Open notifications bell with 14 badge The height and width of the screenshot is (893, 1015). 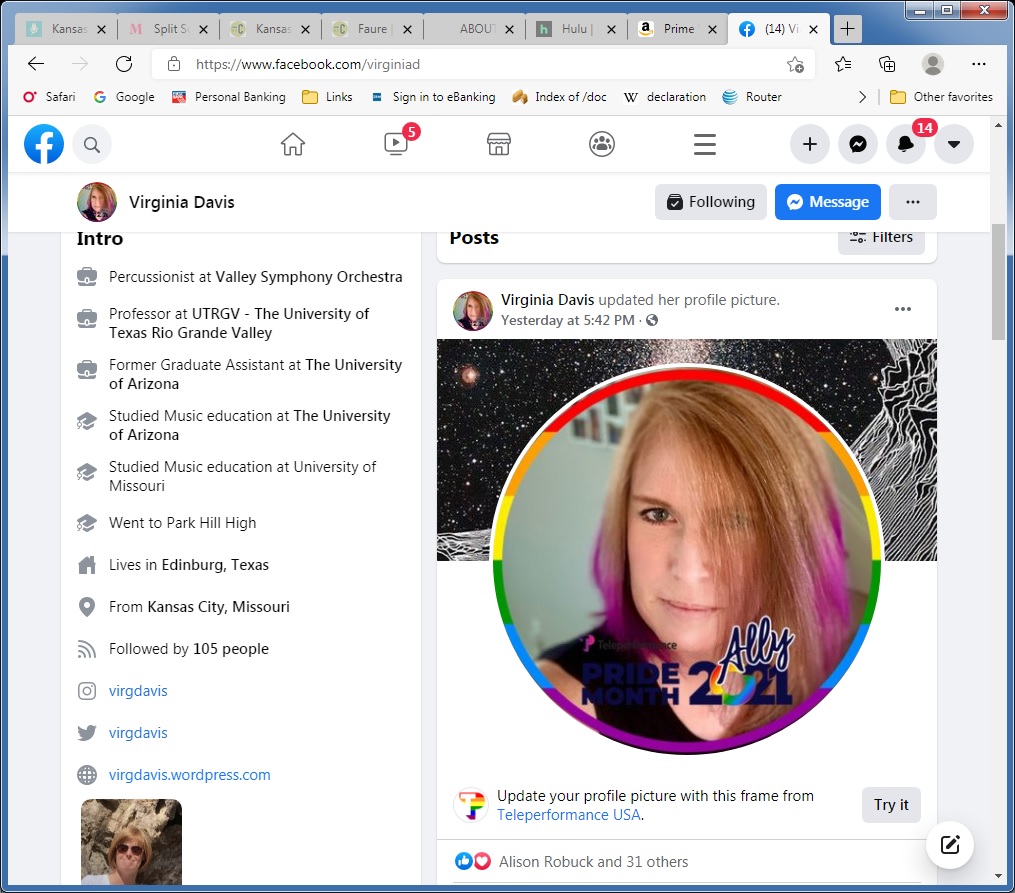point(905,145)
